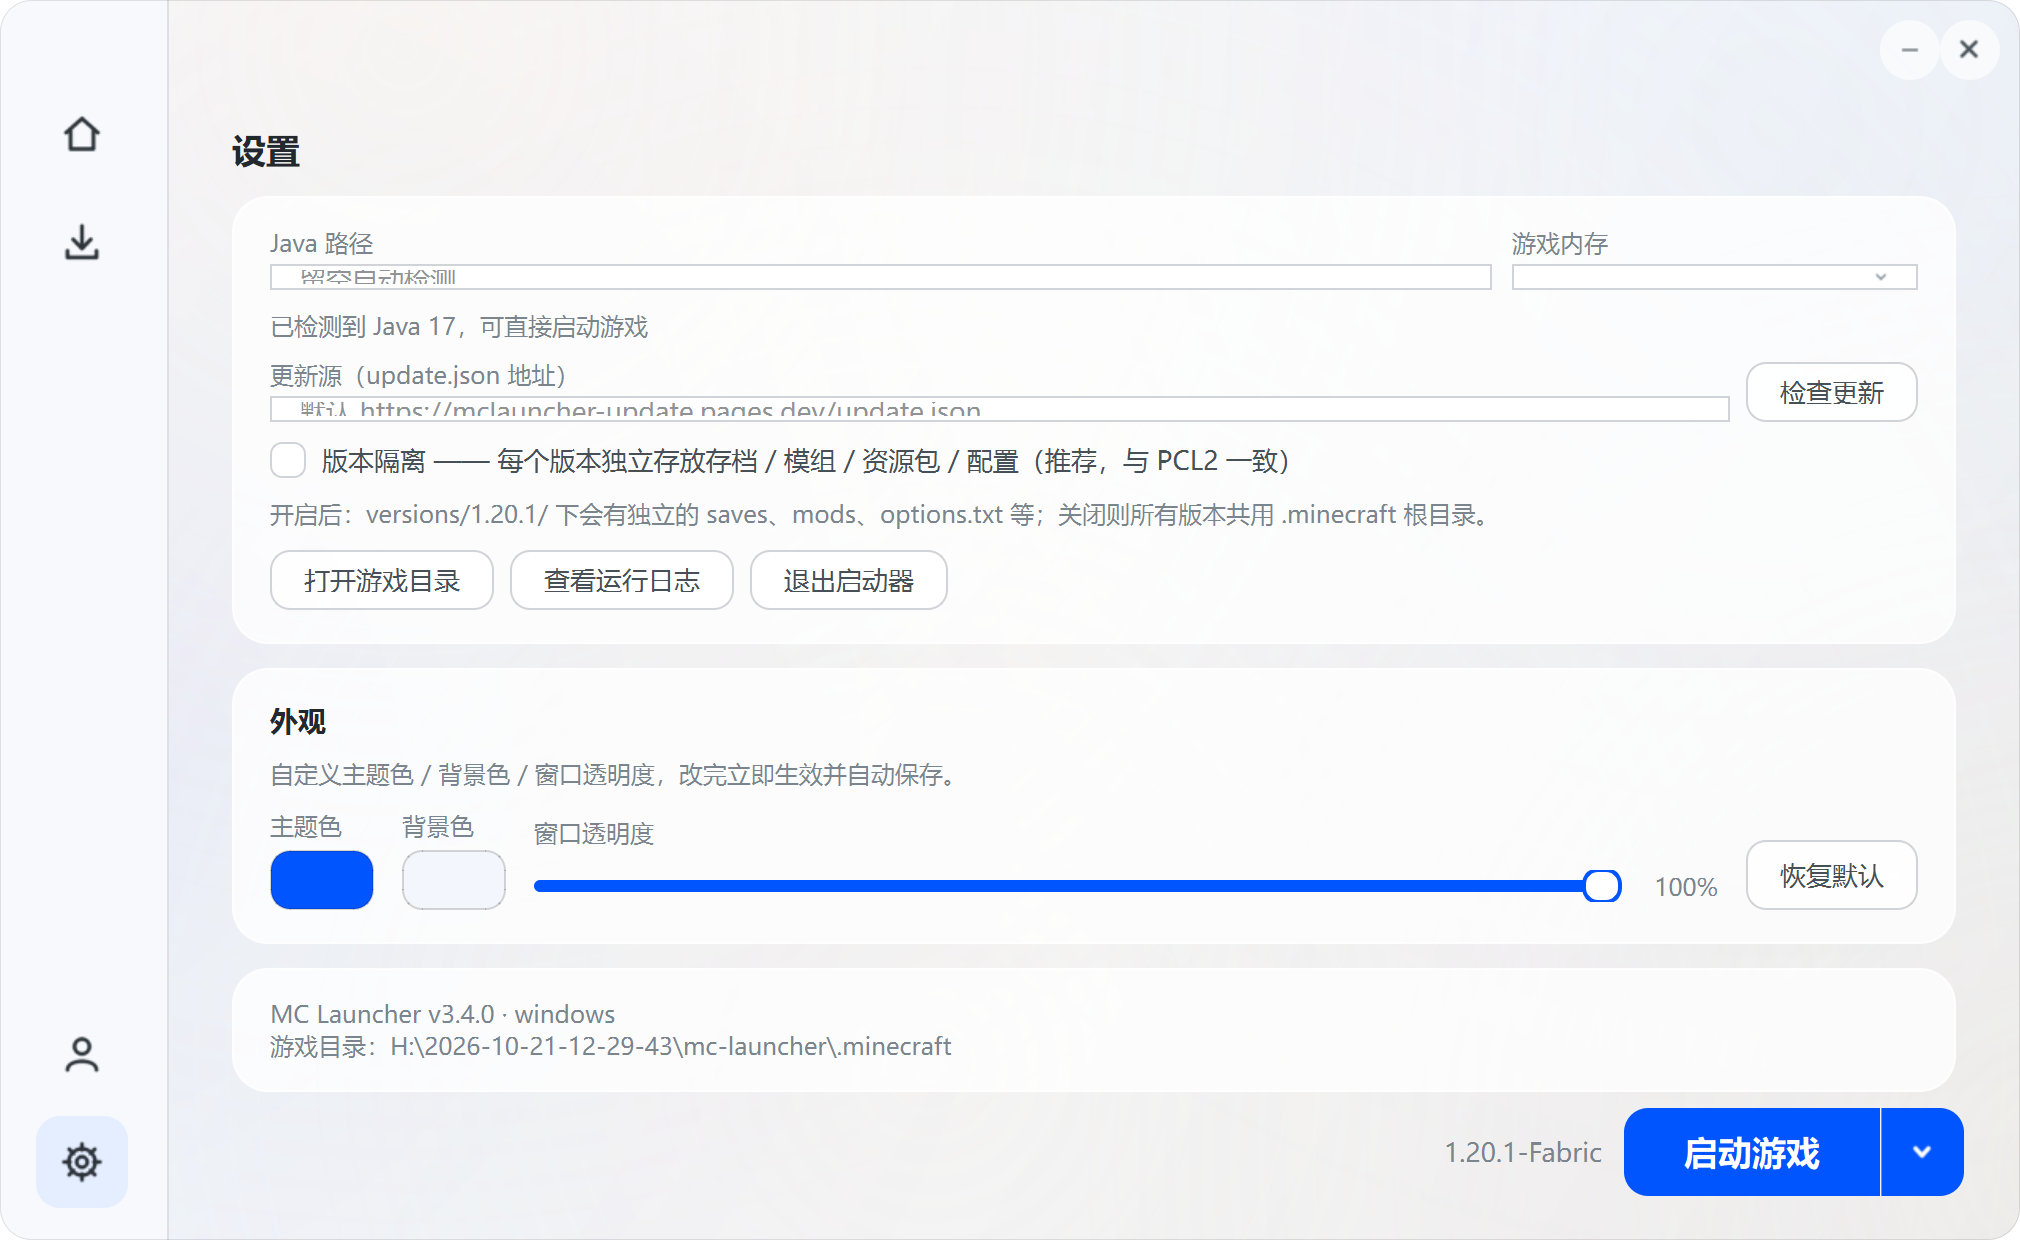Click the 游戏目录 path text
Screen dimensions: 2020x1240
(x=610, y=1047)
